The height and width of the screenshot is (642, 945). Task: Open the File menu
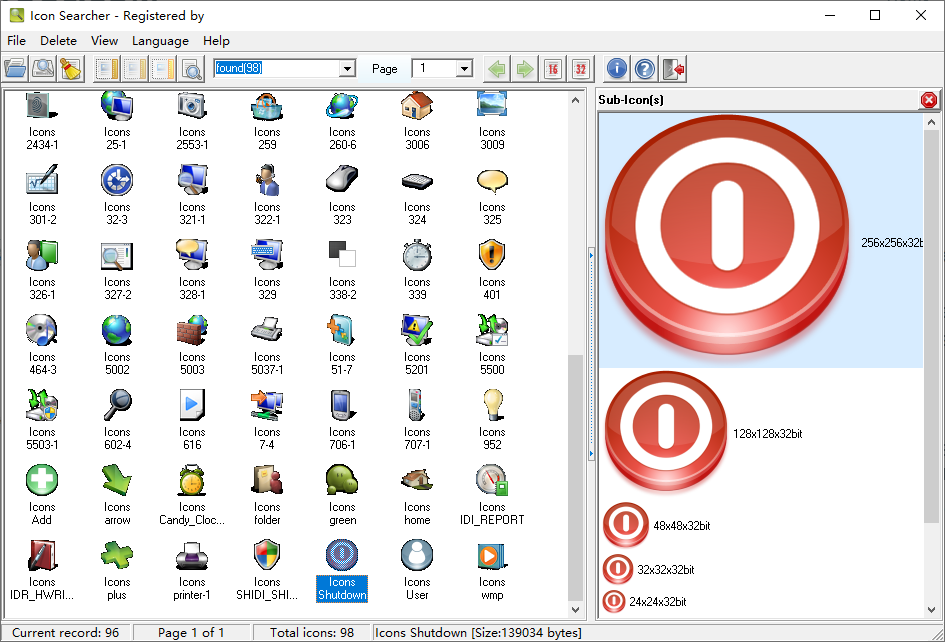click(x=16, y=40)
